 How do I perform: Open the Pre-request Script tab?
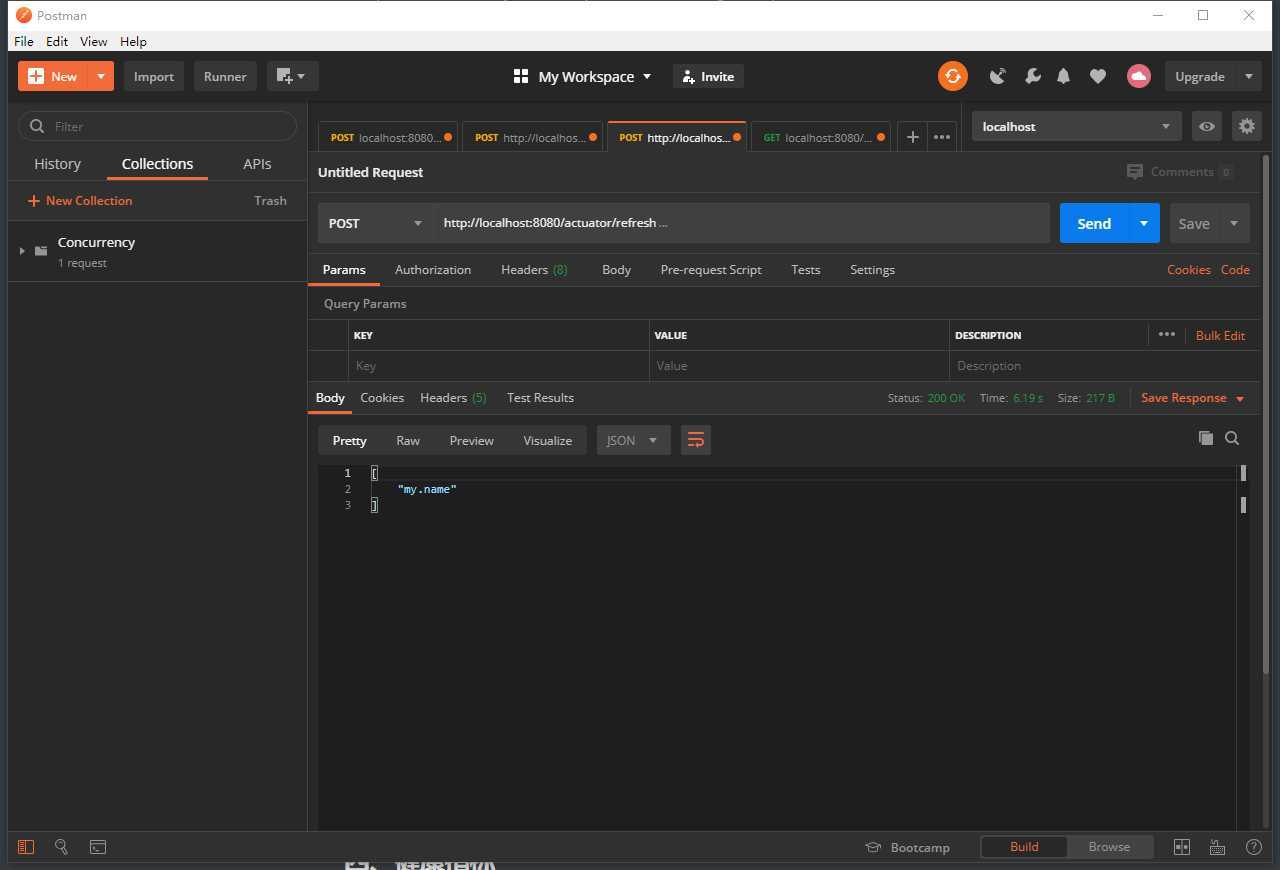pos(711,270)
